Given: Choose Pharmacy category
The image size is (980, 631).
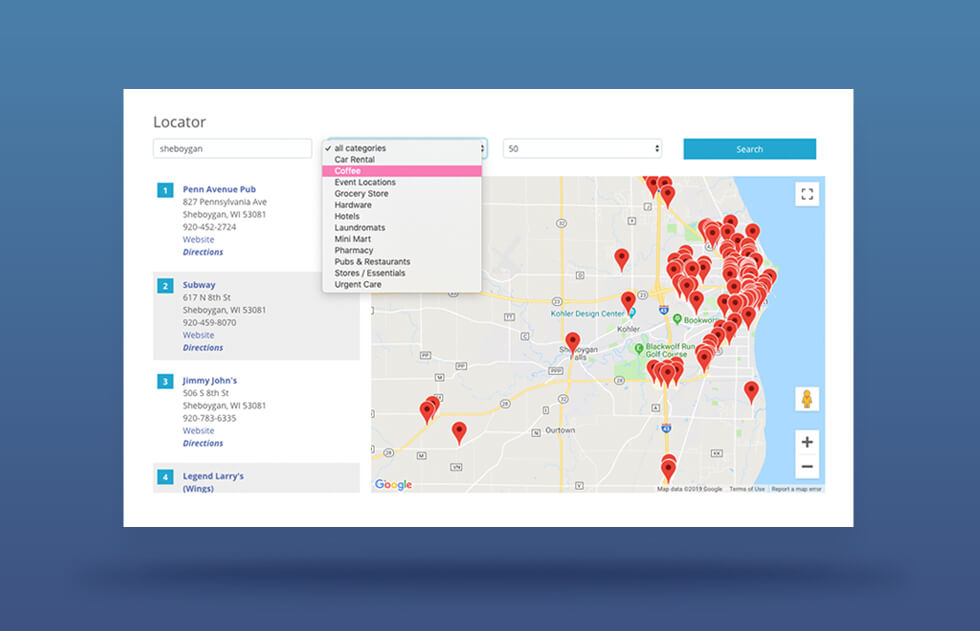Looking at the screenshot, I should (402, 250).
